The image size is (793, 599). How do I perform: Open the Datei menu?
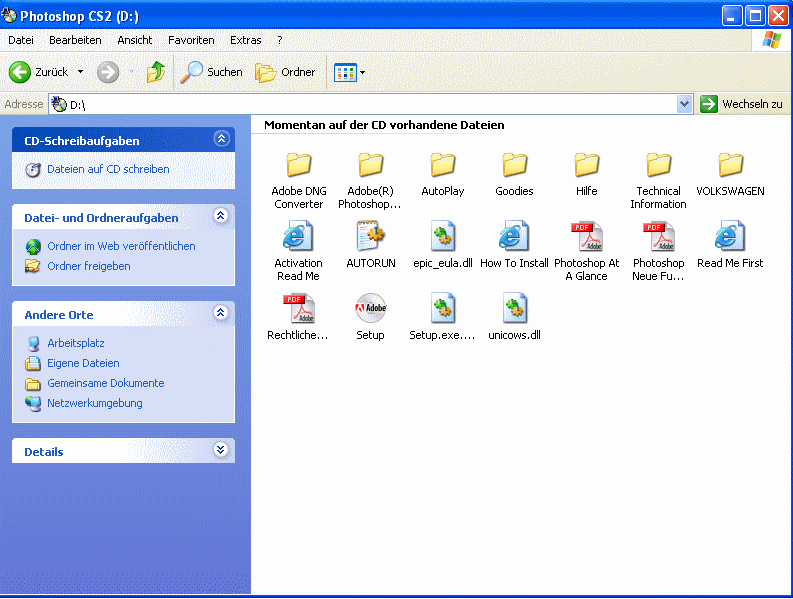pyautogui.click(x=21, y=40)
